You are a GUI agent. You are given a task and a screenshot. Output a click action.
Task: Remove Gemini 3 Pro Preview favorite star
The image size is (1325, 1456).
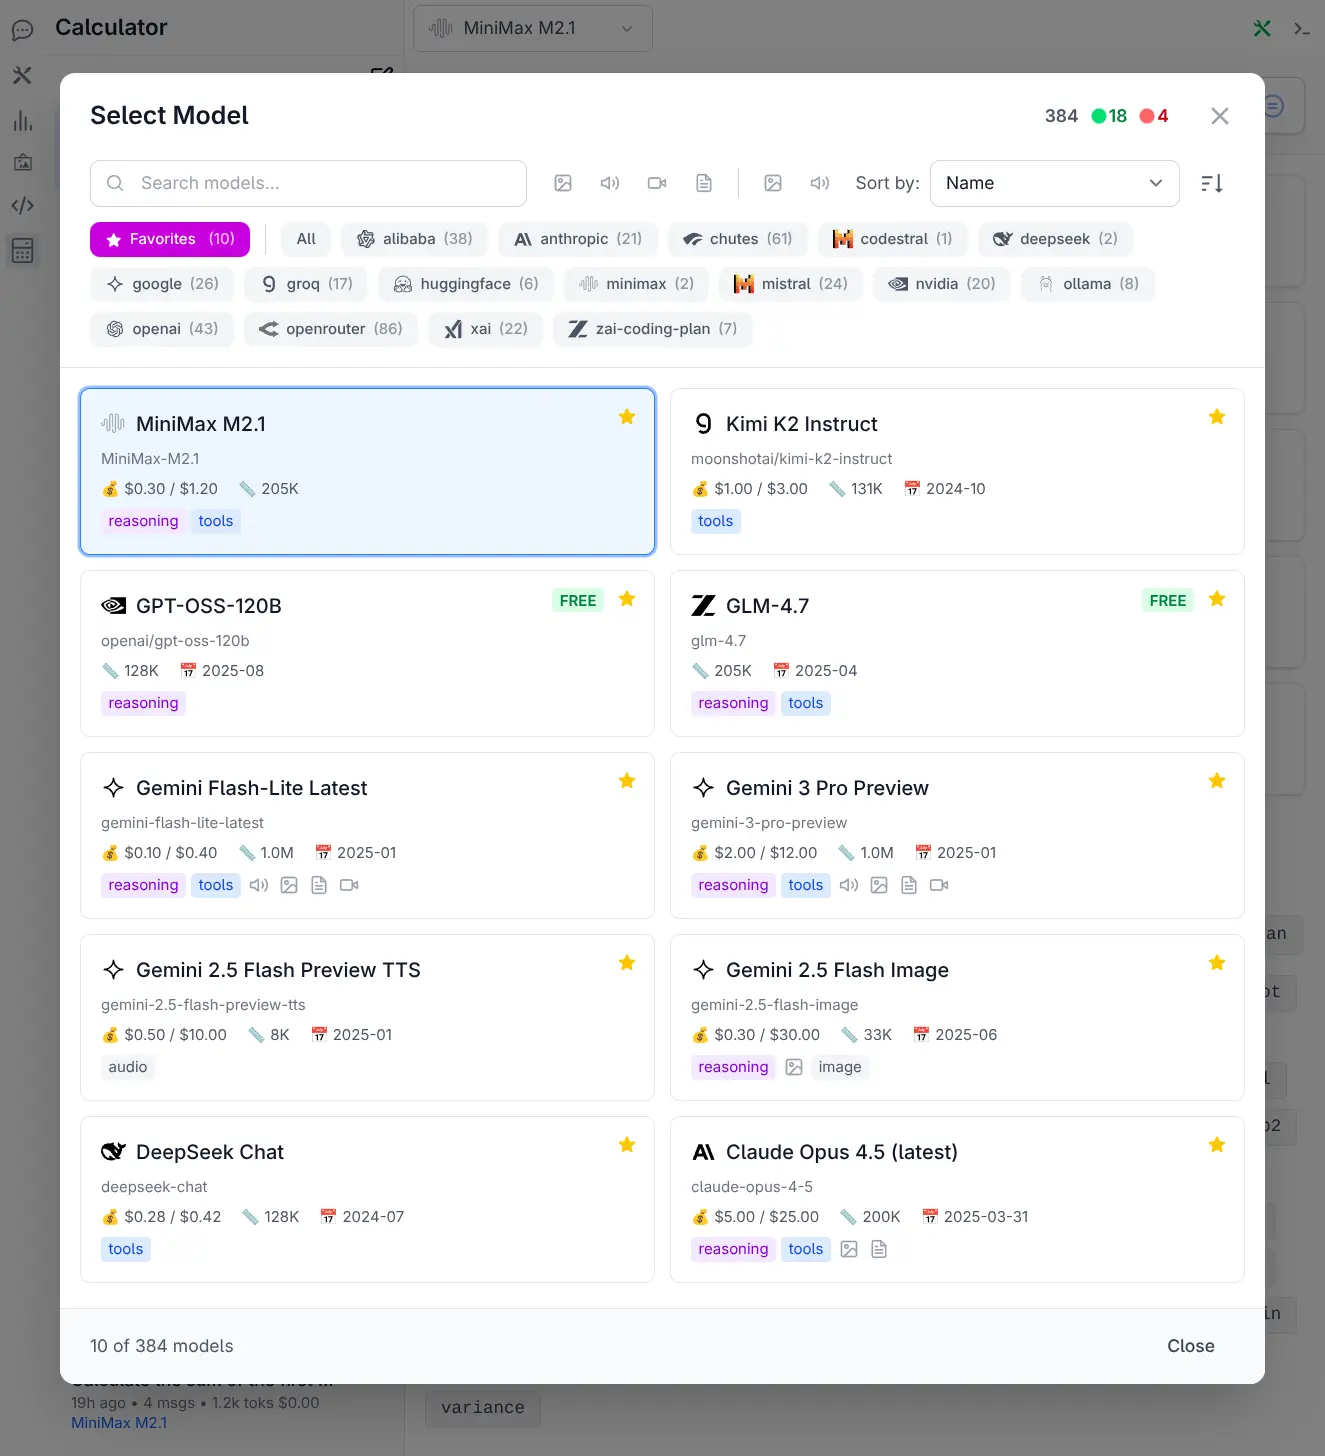(1216, 781)
